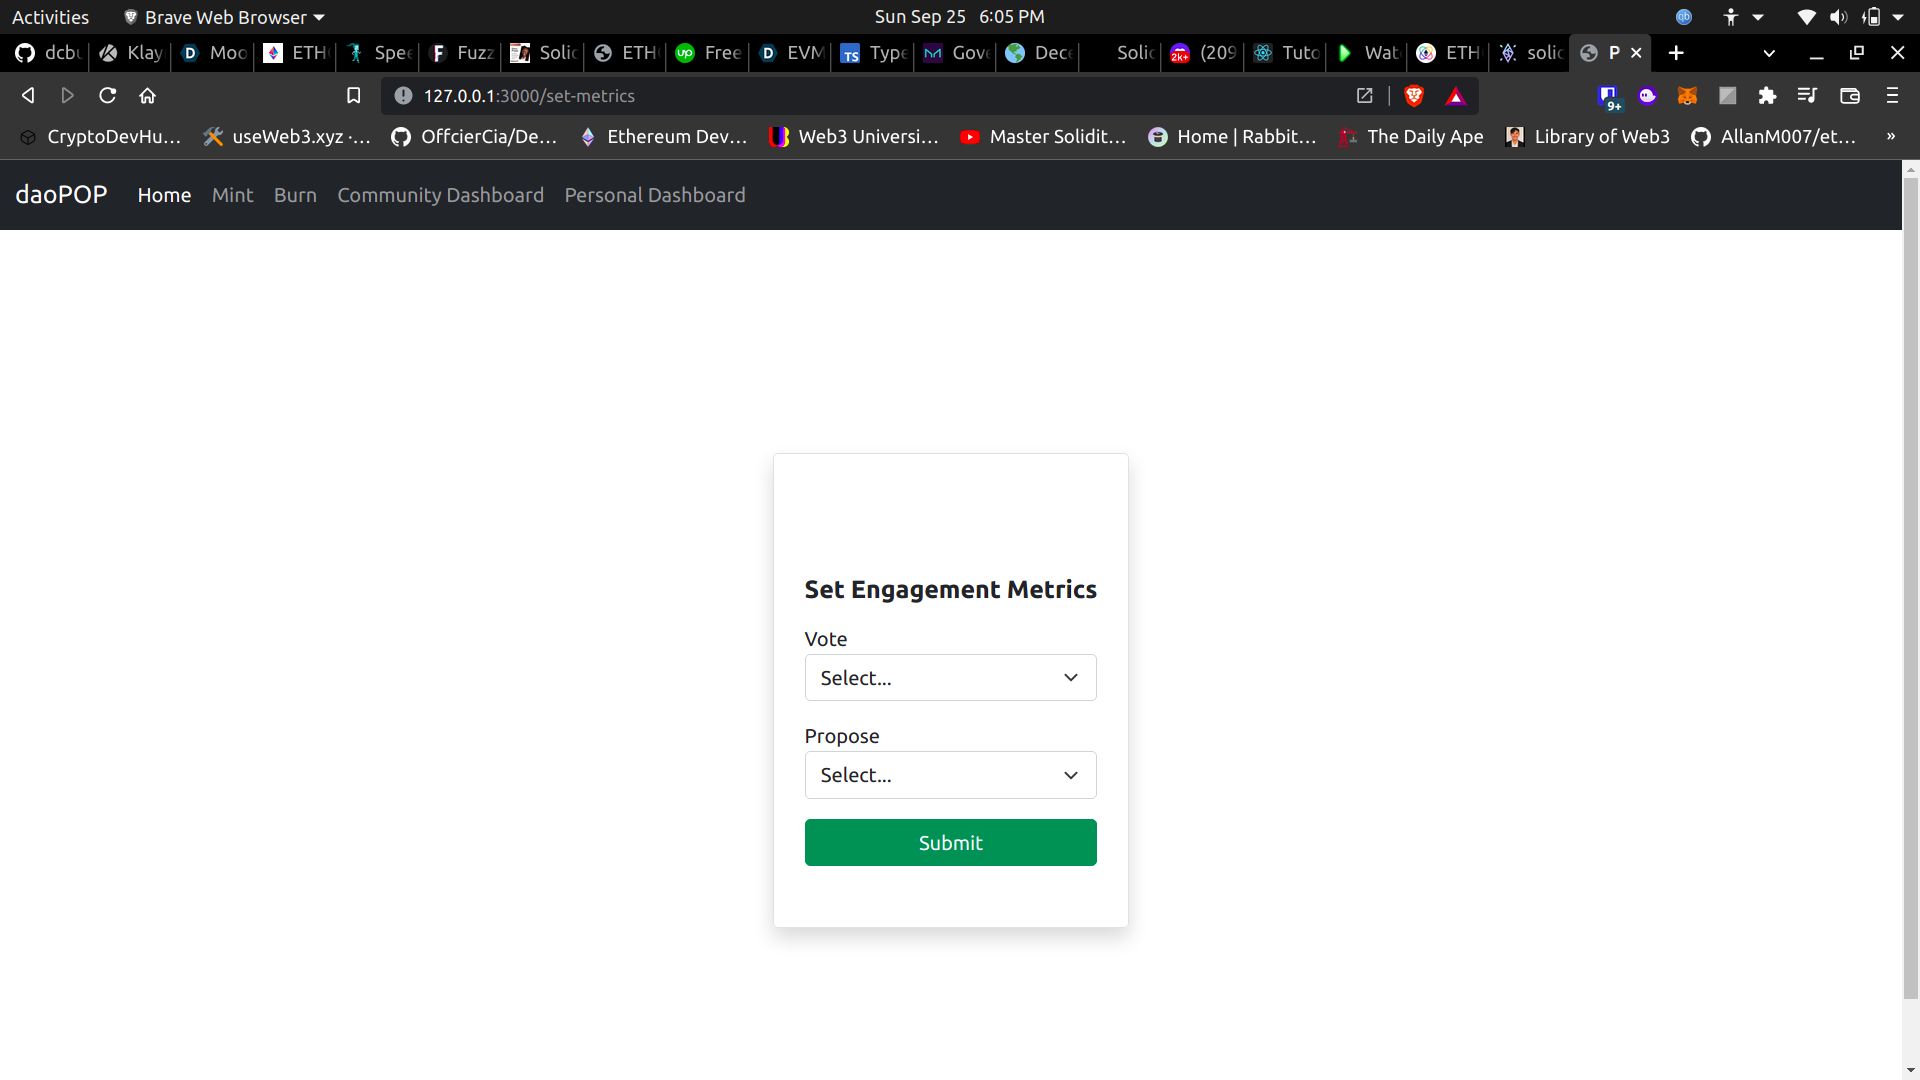Viewport: 1920px width, 1080px height.
Task: Switch to the Free tab
Action: point(707,52)
